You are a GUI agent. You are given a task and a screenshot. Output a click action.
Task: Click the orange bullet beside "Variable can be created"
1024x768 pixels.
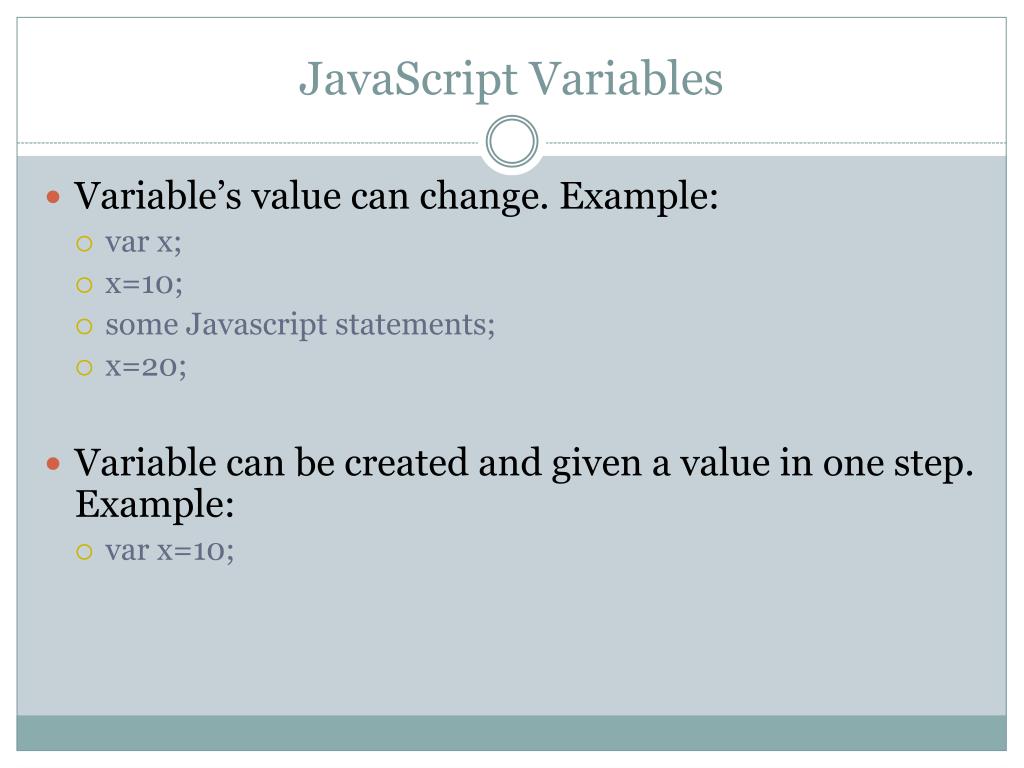click(55, 464)
